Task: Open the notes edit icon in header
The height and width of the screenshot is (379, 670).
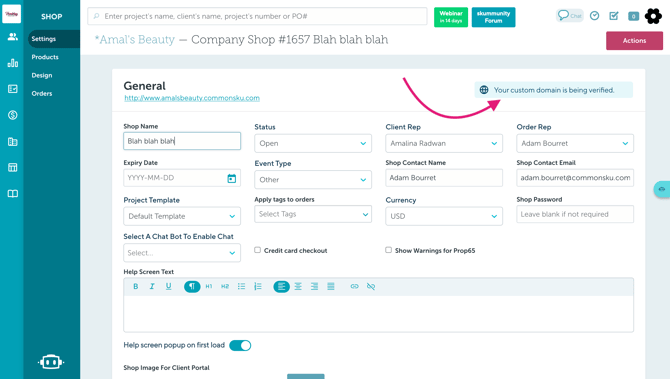Action: point(614,16)
